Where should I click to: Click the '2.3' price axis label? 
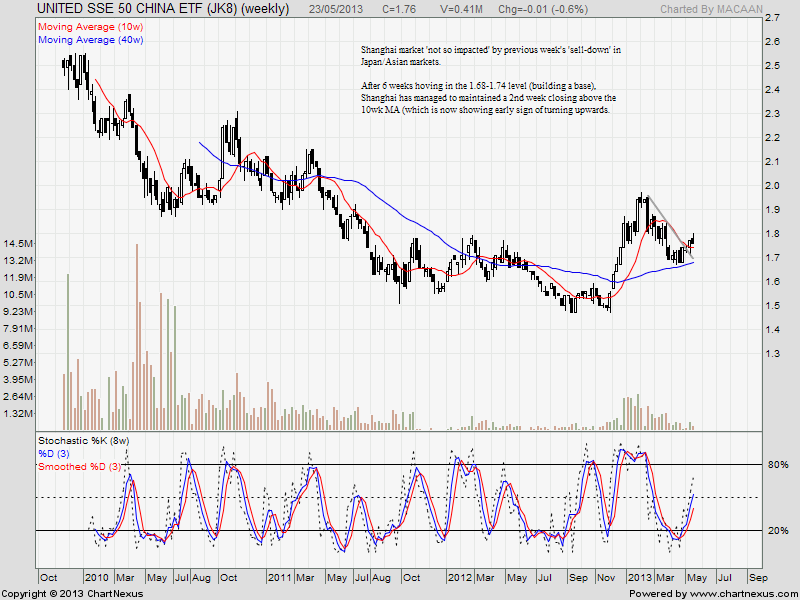pyautogui.click(x=772, y=114)
